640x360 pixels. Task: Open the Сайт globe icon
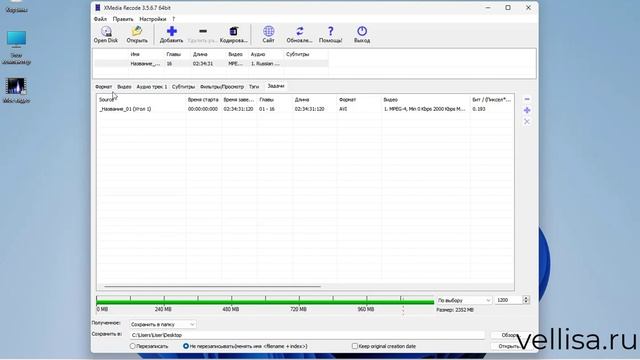(x=268, y=31)
